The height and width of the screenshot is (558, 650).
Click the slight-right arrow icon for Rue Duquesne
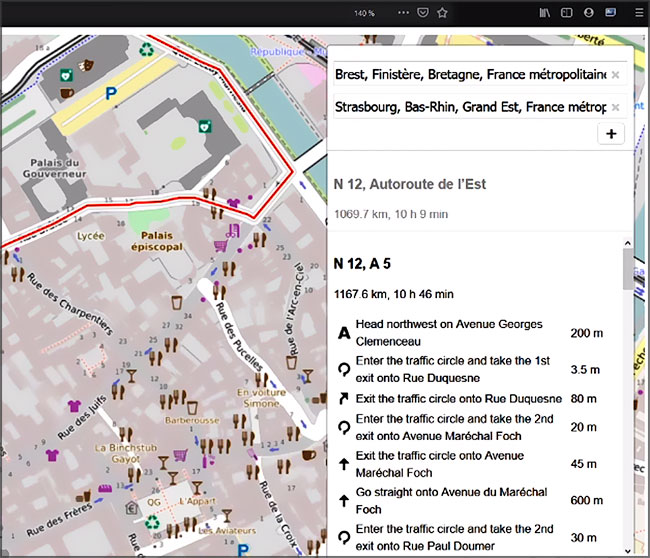tap(344, 399)
